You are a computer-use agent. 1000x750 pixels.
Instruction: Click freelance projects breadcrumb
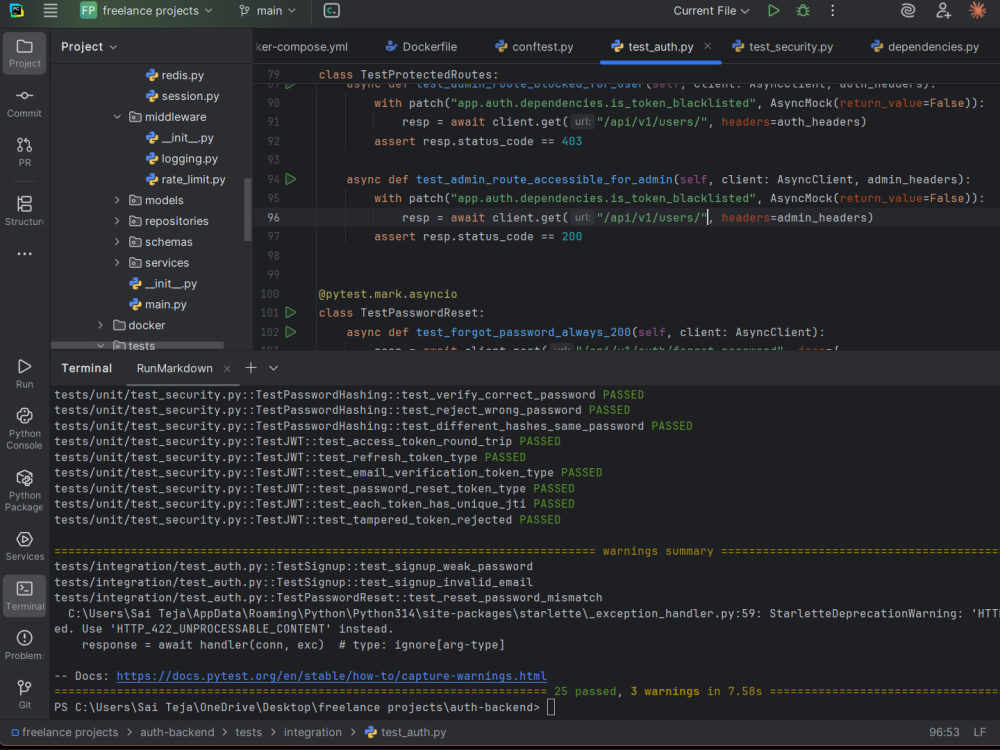(64, 732)
